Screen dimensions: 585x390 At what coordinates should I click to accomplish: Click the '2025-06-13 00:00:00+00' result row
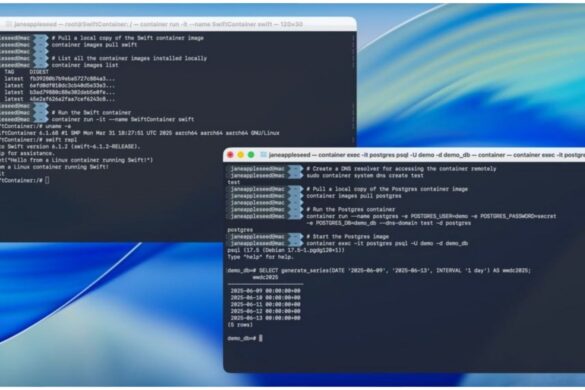(x=265, y=318)
